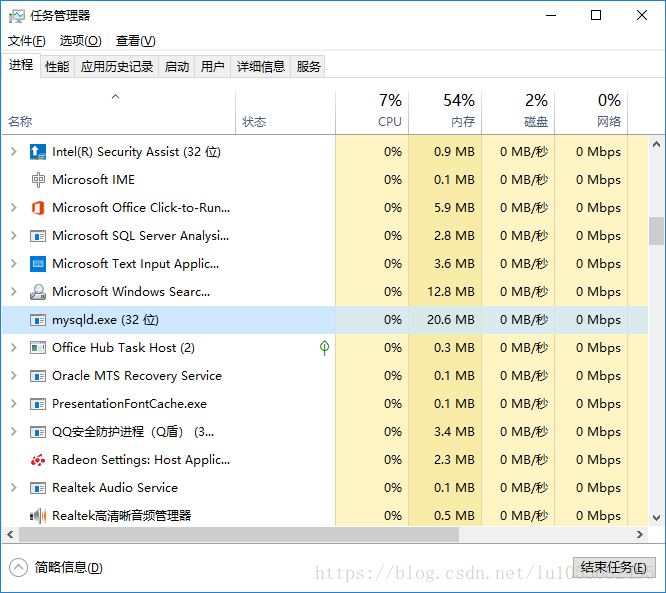Image resolution: width=666 pixels, height=593 pixels.
Task: Expand Microsoft SQL Server Analysis row
Action: (14, 236)
